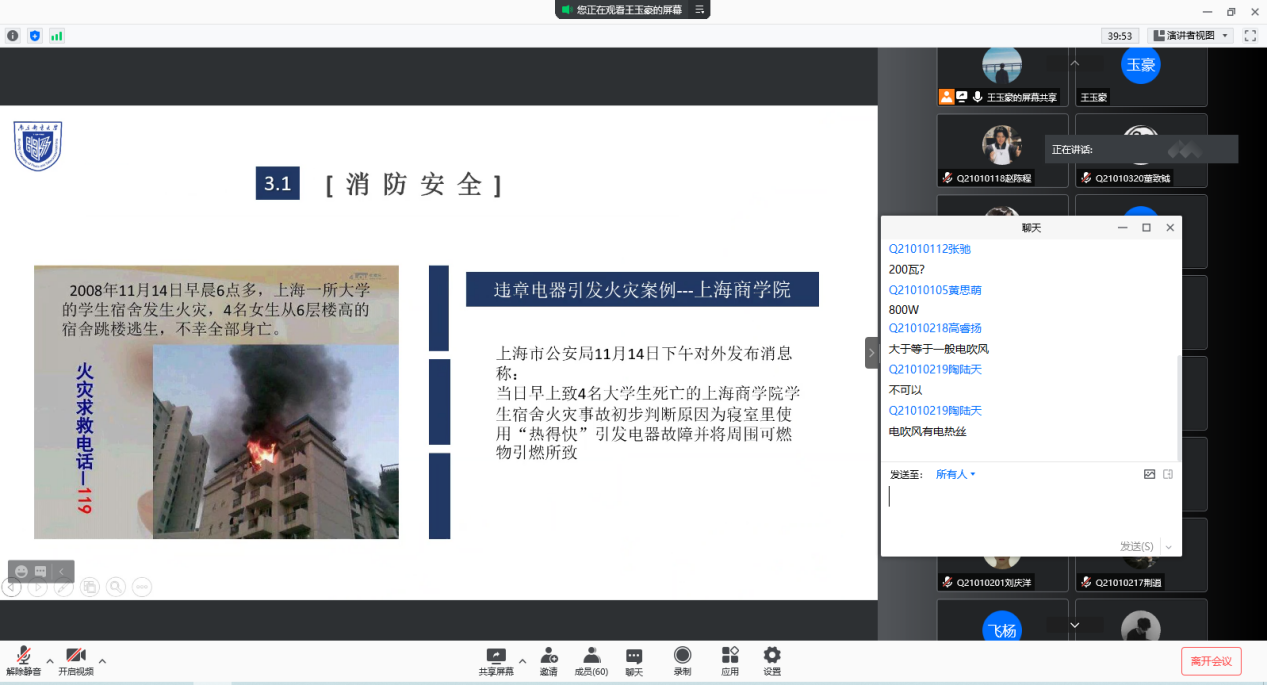The image size is (1267, 685).
Task: Click the Q21010201刘庆洋 participant label
Action: coord(993,582)
